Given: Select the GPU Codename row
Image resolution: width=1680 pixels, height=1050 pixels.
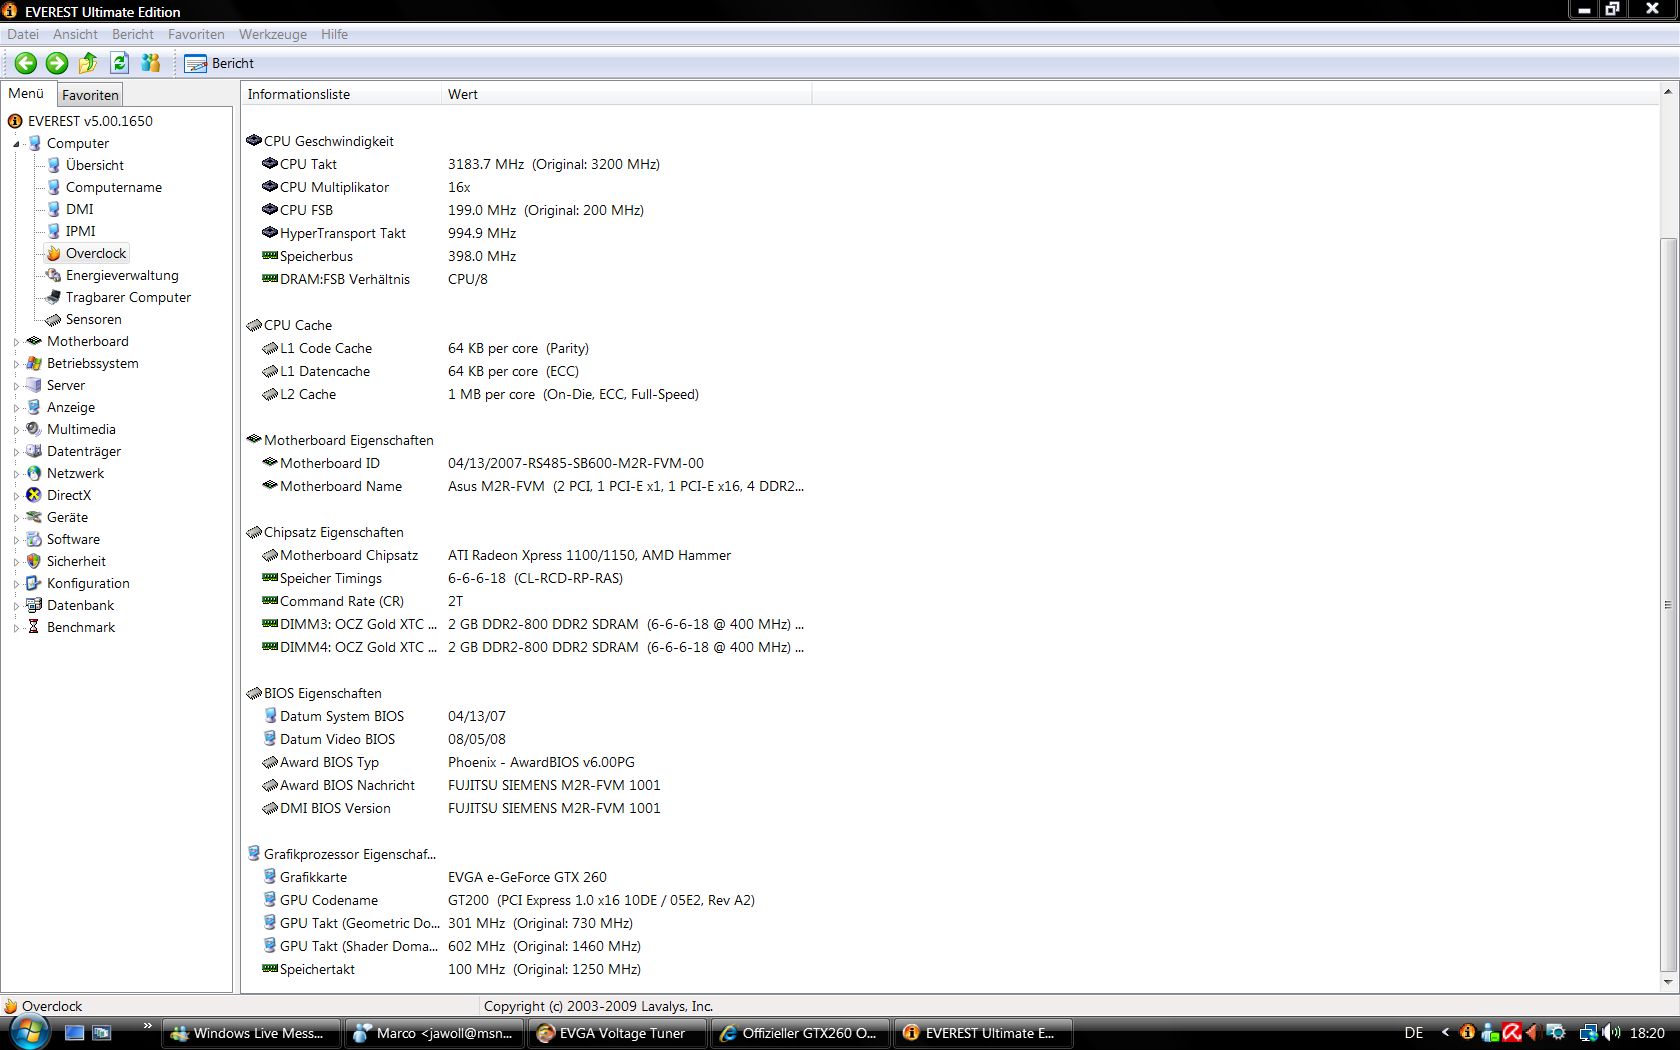Looking at the screenshot, I should point(527,900).
